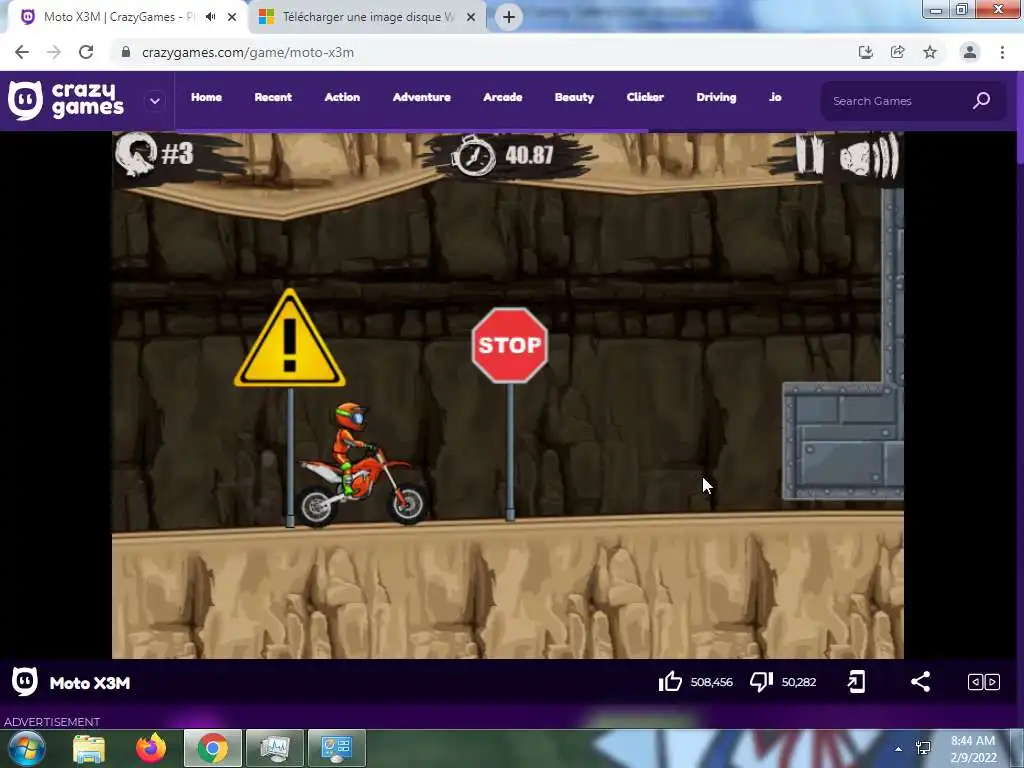Click the network tray icon
Screen dimensions: 1024x768
pos(923,748)
